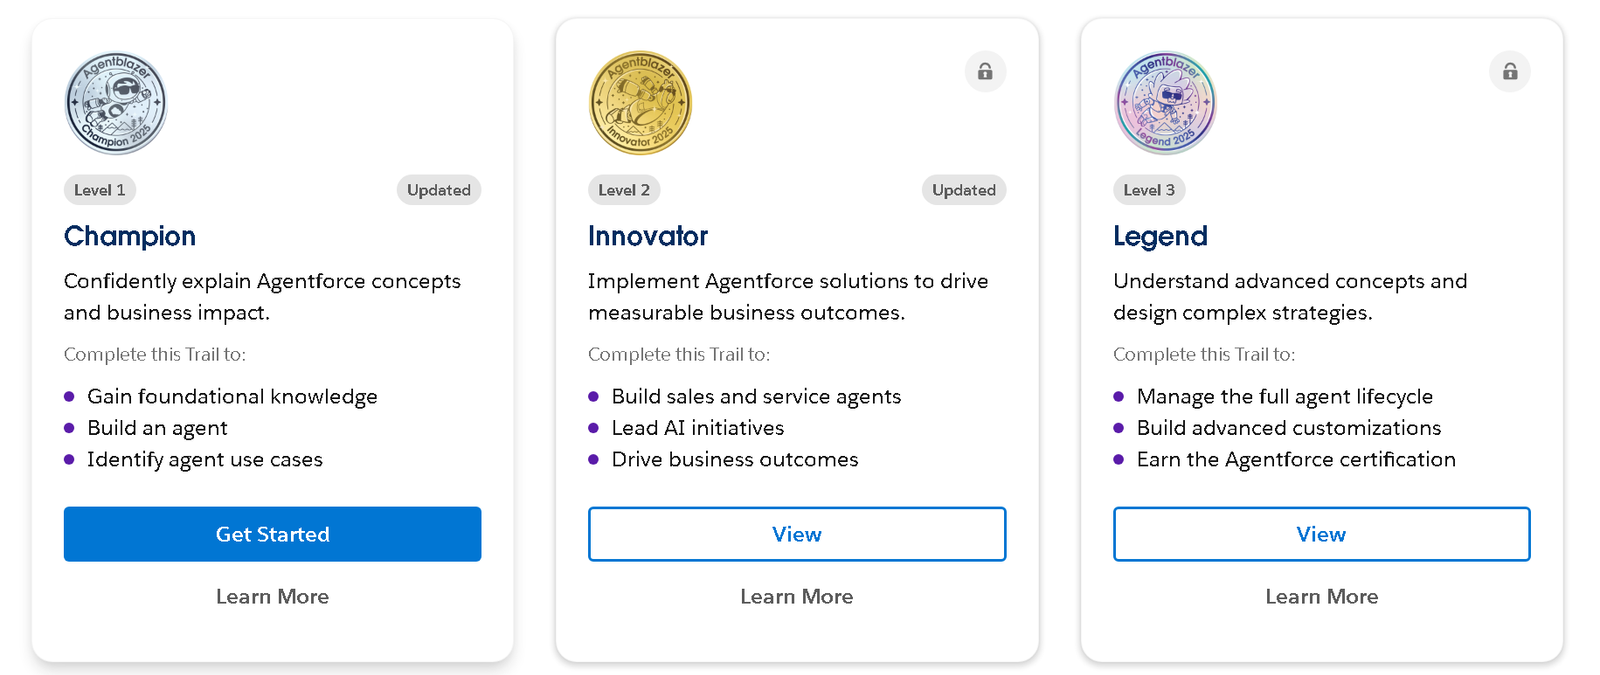Image resolution: width=1600 pixels, height=675 pixels.
Task: Click the bullet next to Manage the full agent lifecycle
Action: click(1119, 397)
